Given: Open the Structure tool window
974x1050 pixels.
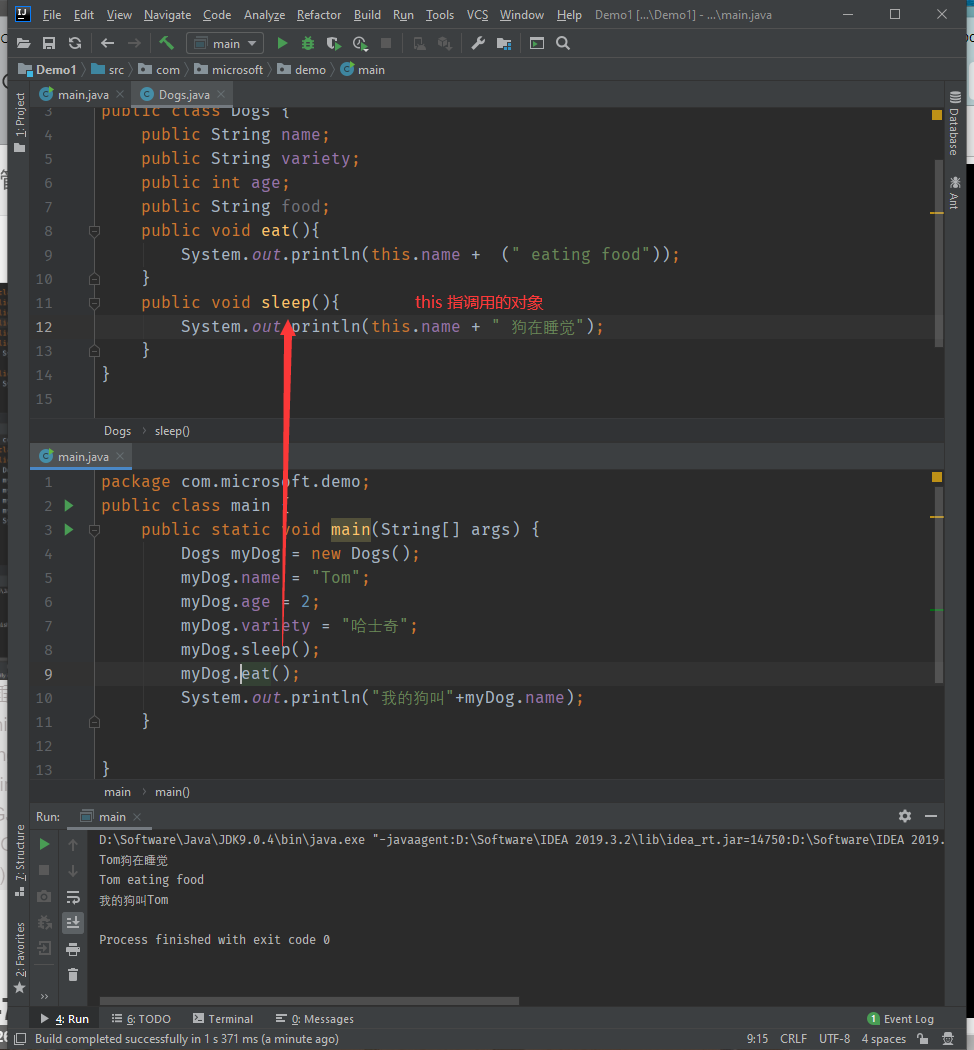Looking at the screenshot, I should (x=20, y=860).
